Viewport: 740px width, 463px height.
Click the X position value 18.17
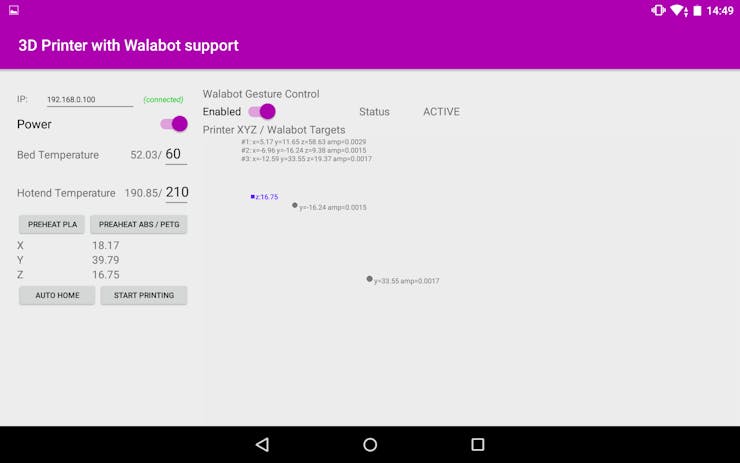pos(106,245)
